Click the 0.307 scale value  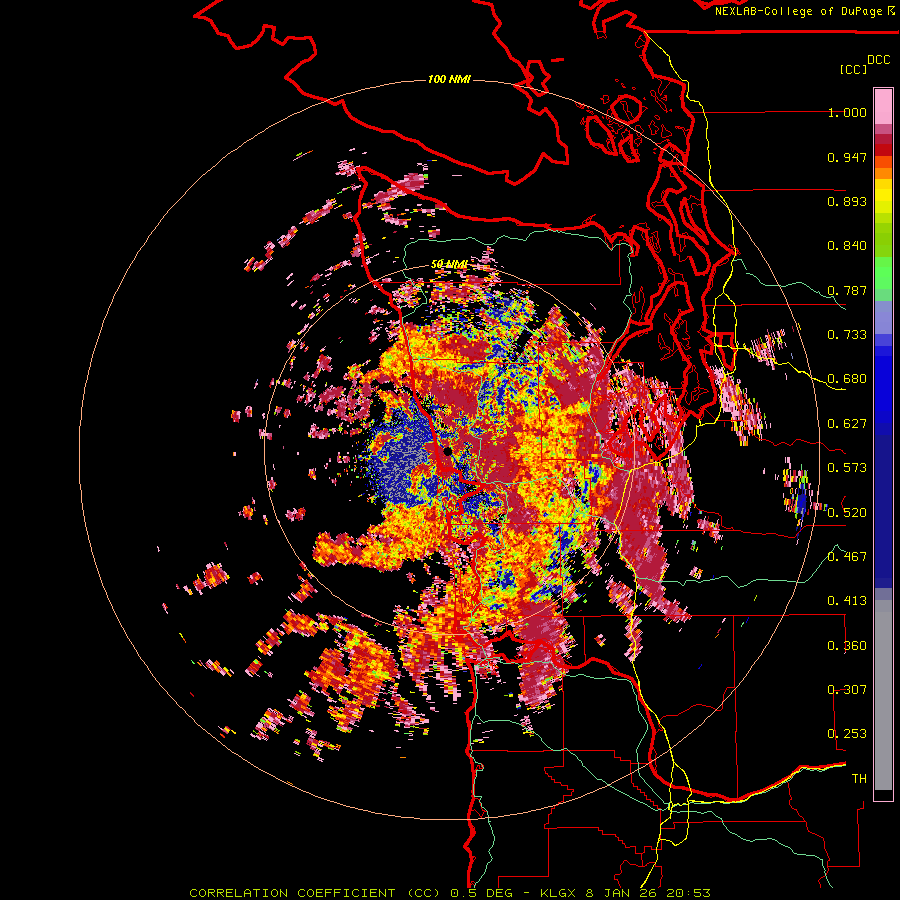[x=847, y=690]
